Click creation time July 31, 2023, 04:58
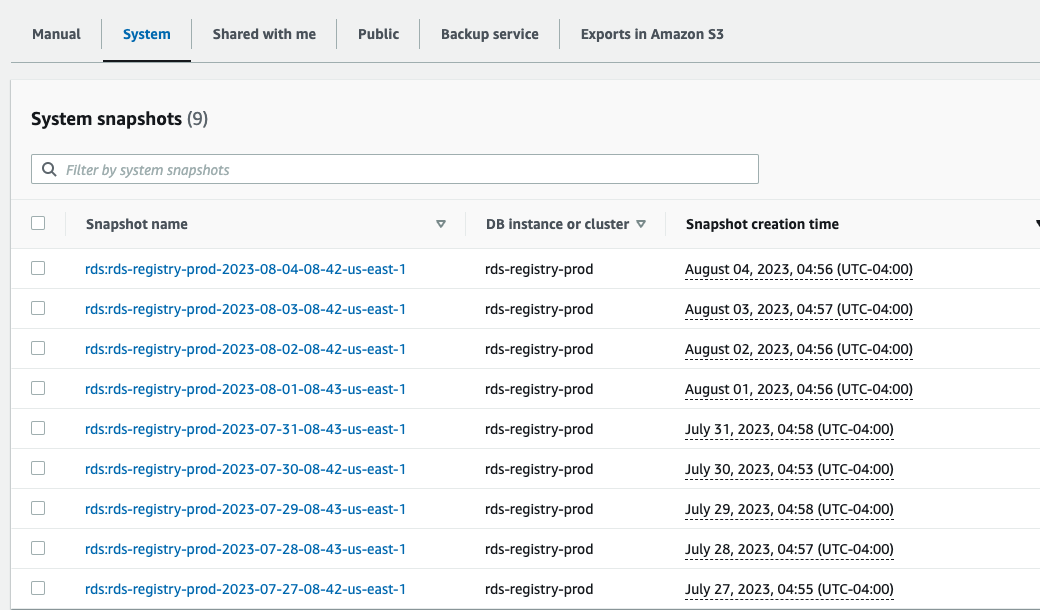This screenshot has height=610, width=1040. (789, 429)
